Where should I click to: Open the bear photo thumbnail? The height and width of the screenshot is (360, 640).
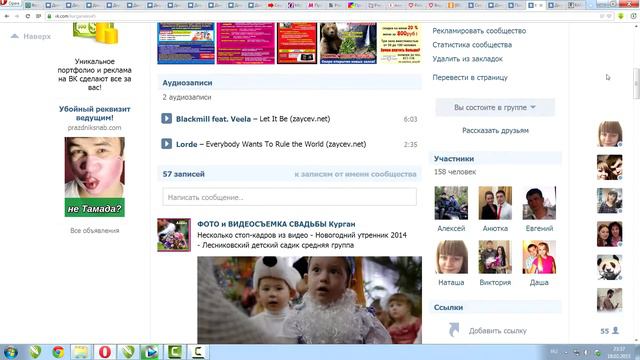pos(348,43)
